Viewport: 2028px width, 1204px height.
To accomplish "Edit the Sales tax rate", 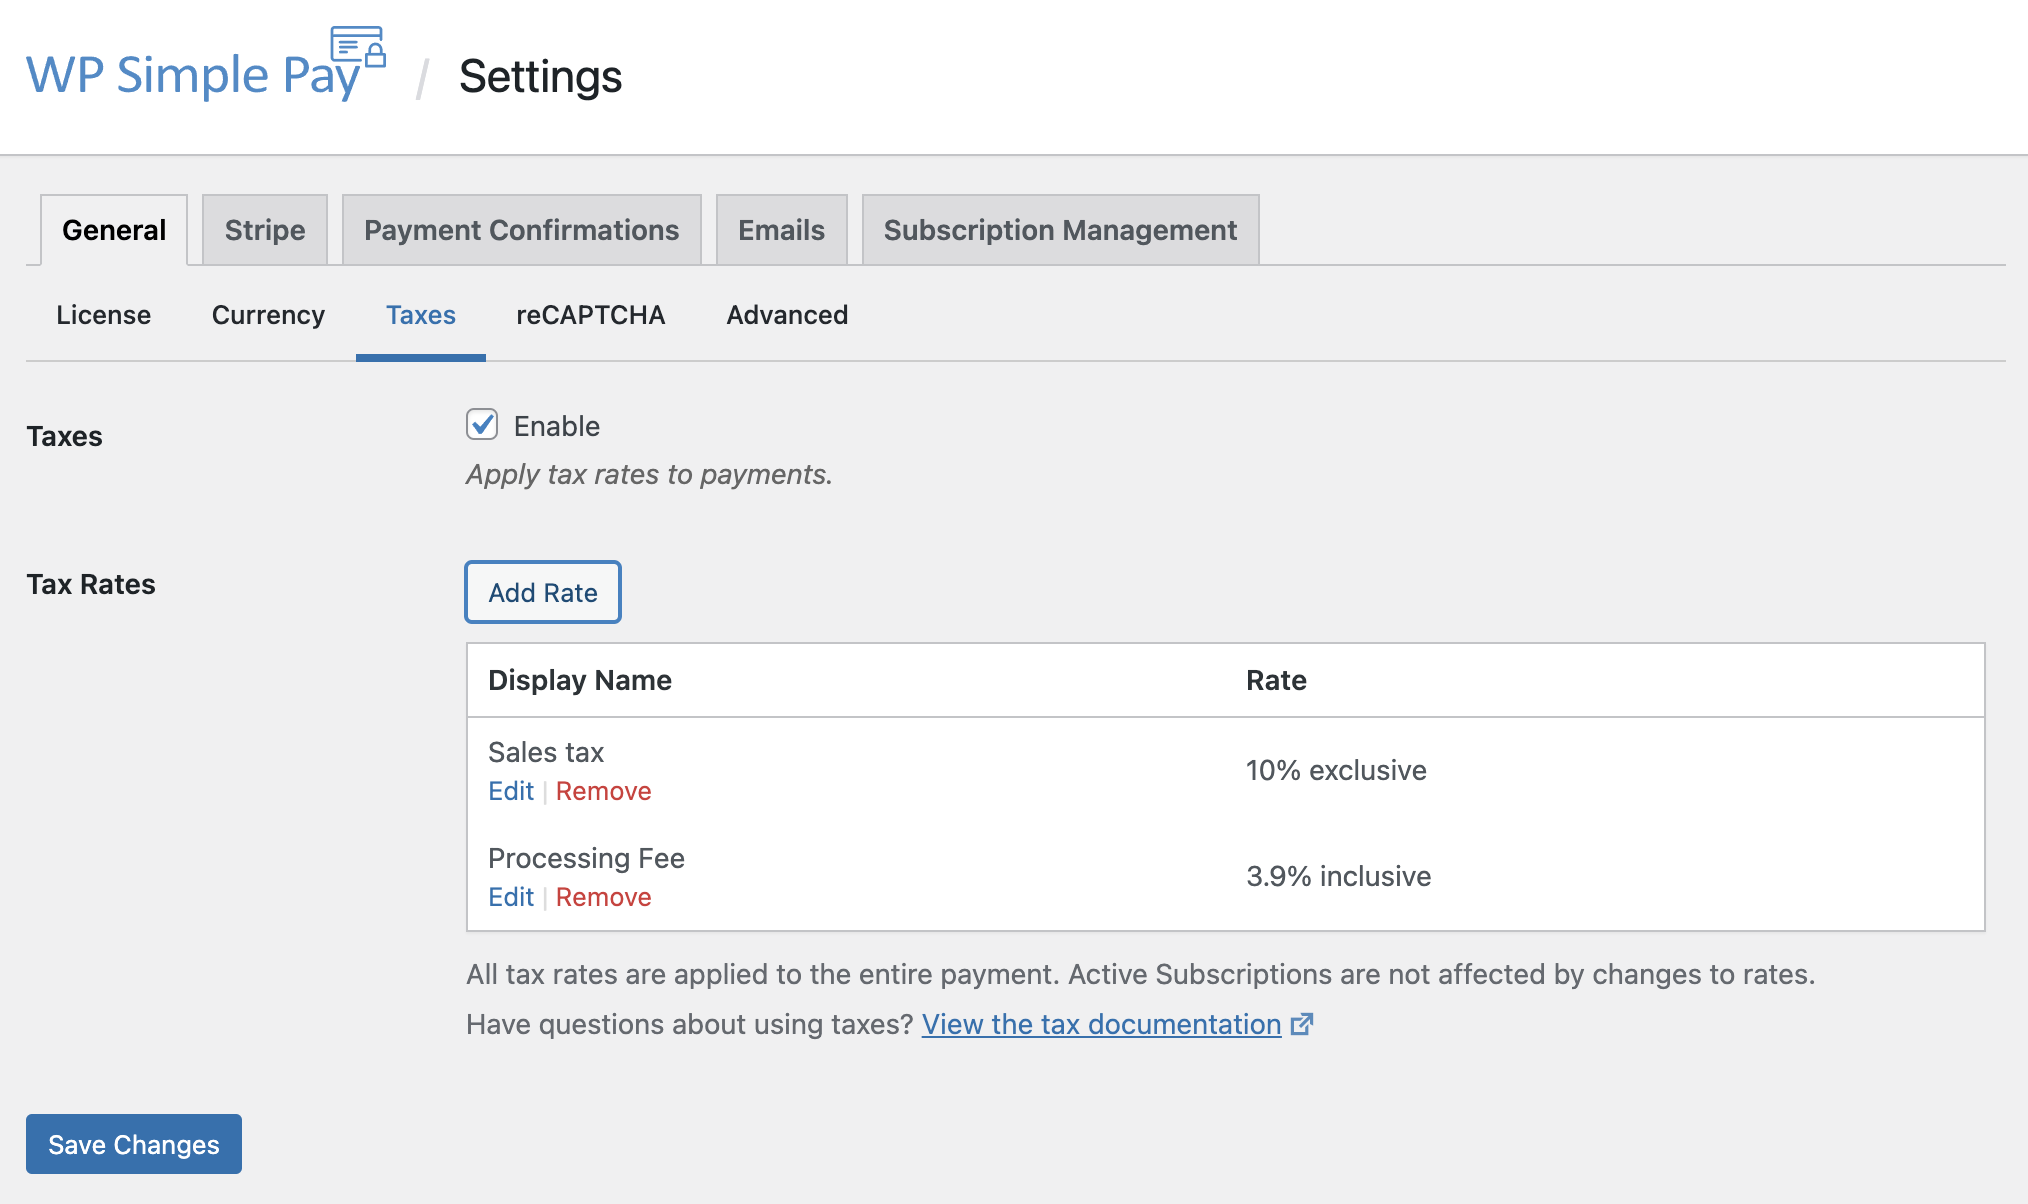I will coord(511,791).
